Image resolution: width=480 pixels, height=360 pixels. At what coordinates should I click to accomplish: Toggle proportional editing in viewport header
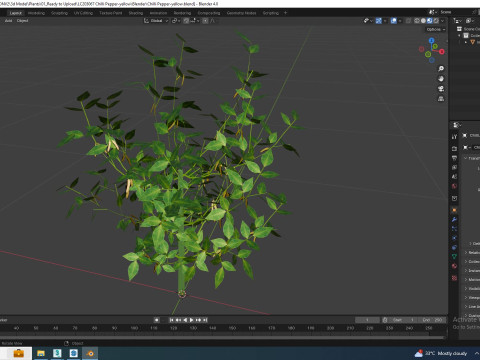[205, 21]
